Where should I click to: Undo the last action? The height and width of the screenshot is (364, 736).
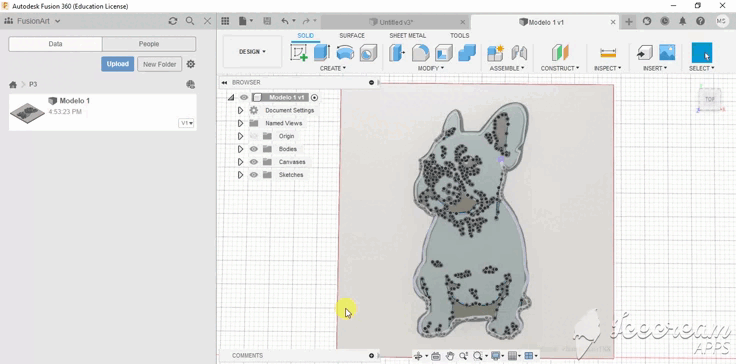285,21
